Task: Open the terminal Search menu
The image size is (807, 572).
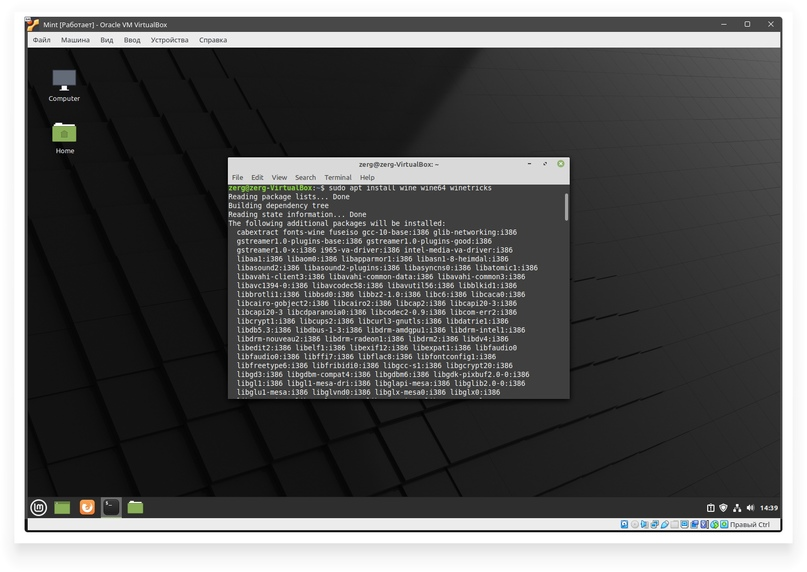Action: (305, 177)
